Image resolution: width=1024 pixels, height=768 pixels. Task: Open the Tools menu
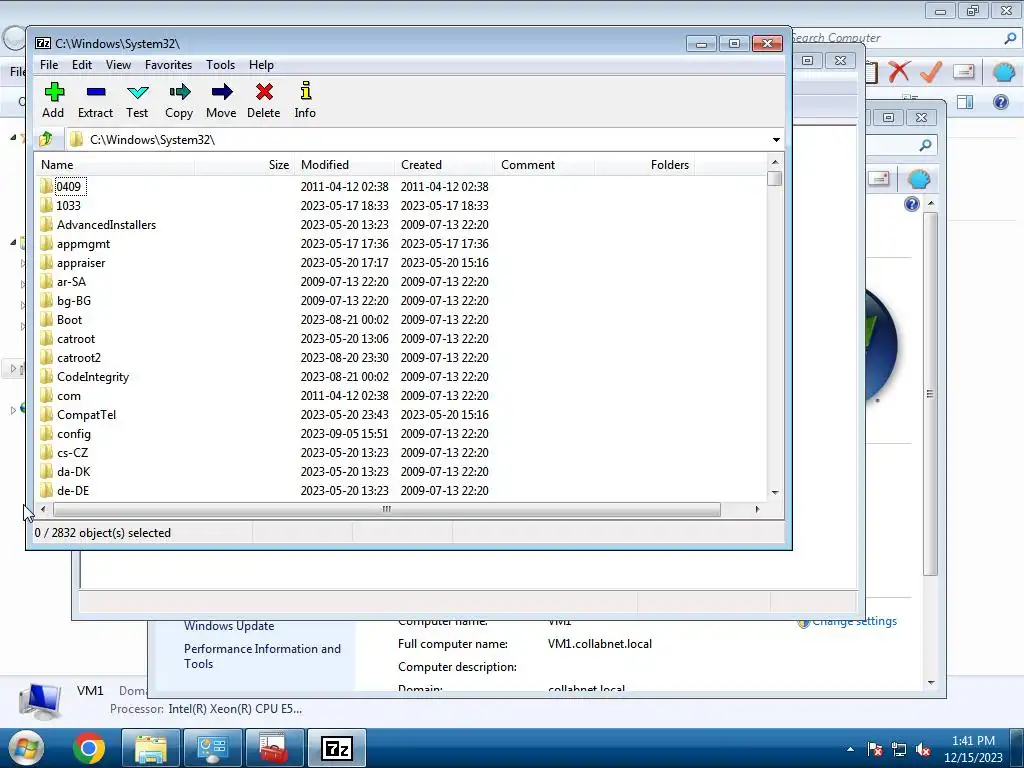pyautogui.click(x=220, y=65)
